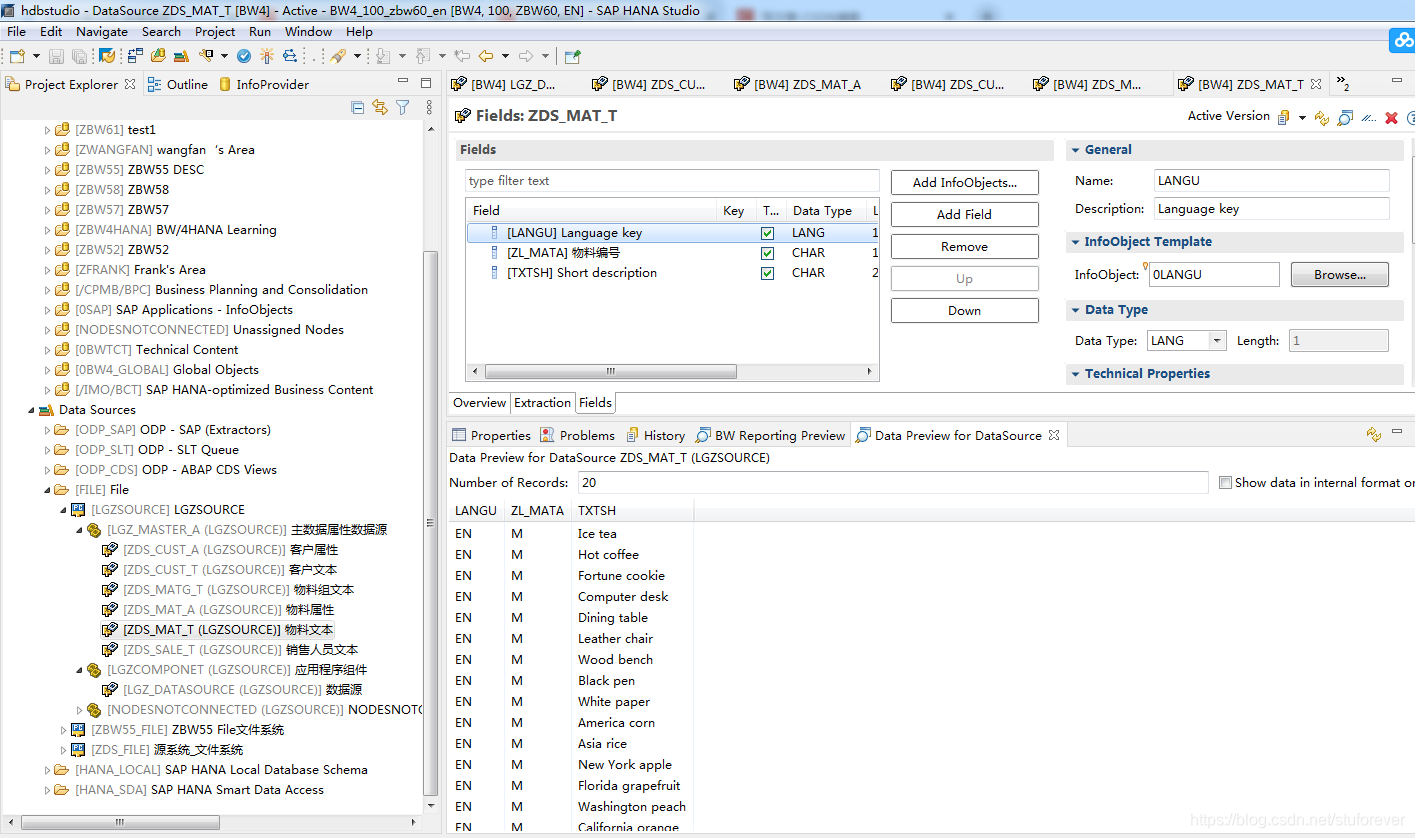Open Project Explorer view menu dots
This screenshot has height=838, width=1415.
(428, 107)
